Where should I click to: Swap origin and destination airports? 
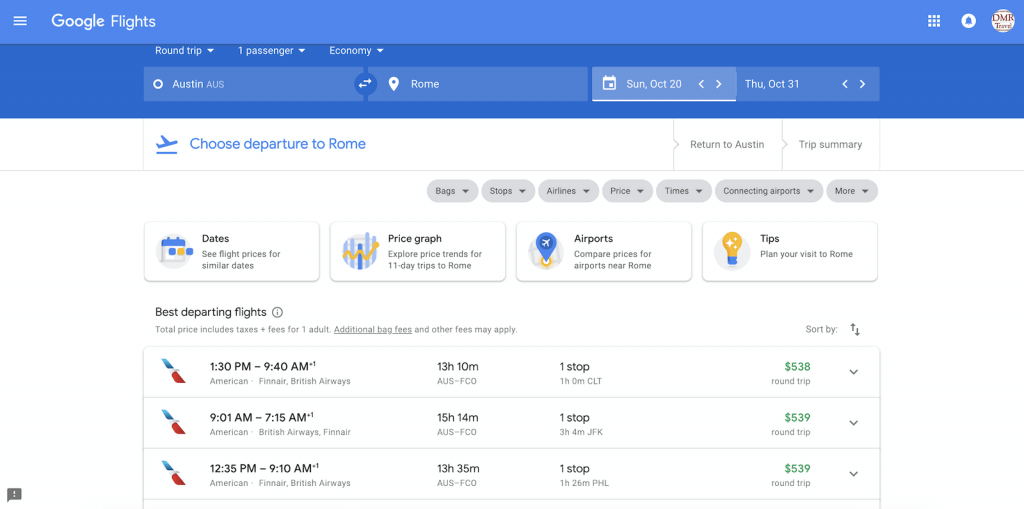coord(365,84)
